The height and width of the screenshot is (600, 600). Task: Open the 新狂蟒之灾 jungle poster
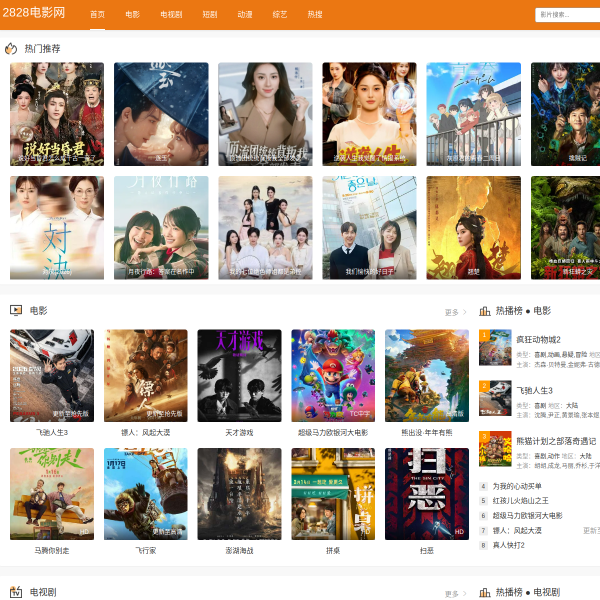pyautogui.click(x=566, y=228)
